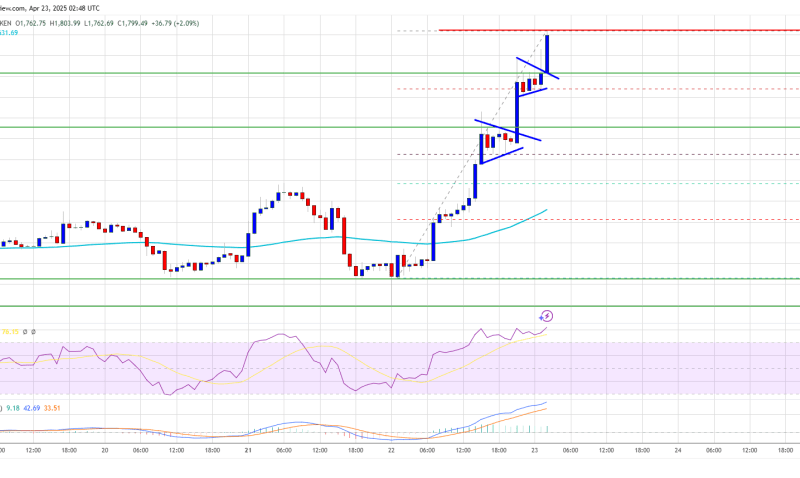The image size is (800, 478).
Task: Select the close price value C1,799.49
Action: point(133,23)
